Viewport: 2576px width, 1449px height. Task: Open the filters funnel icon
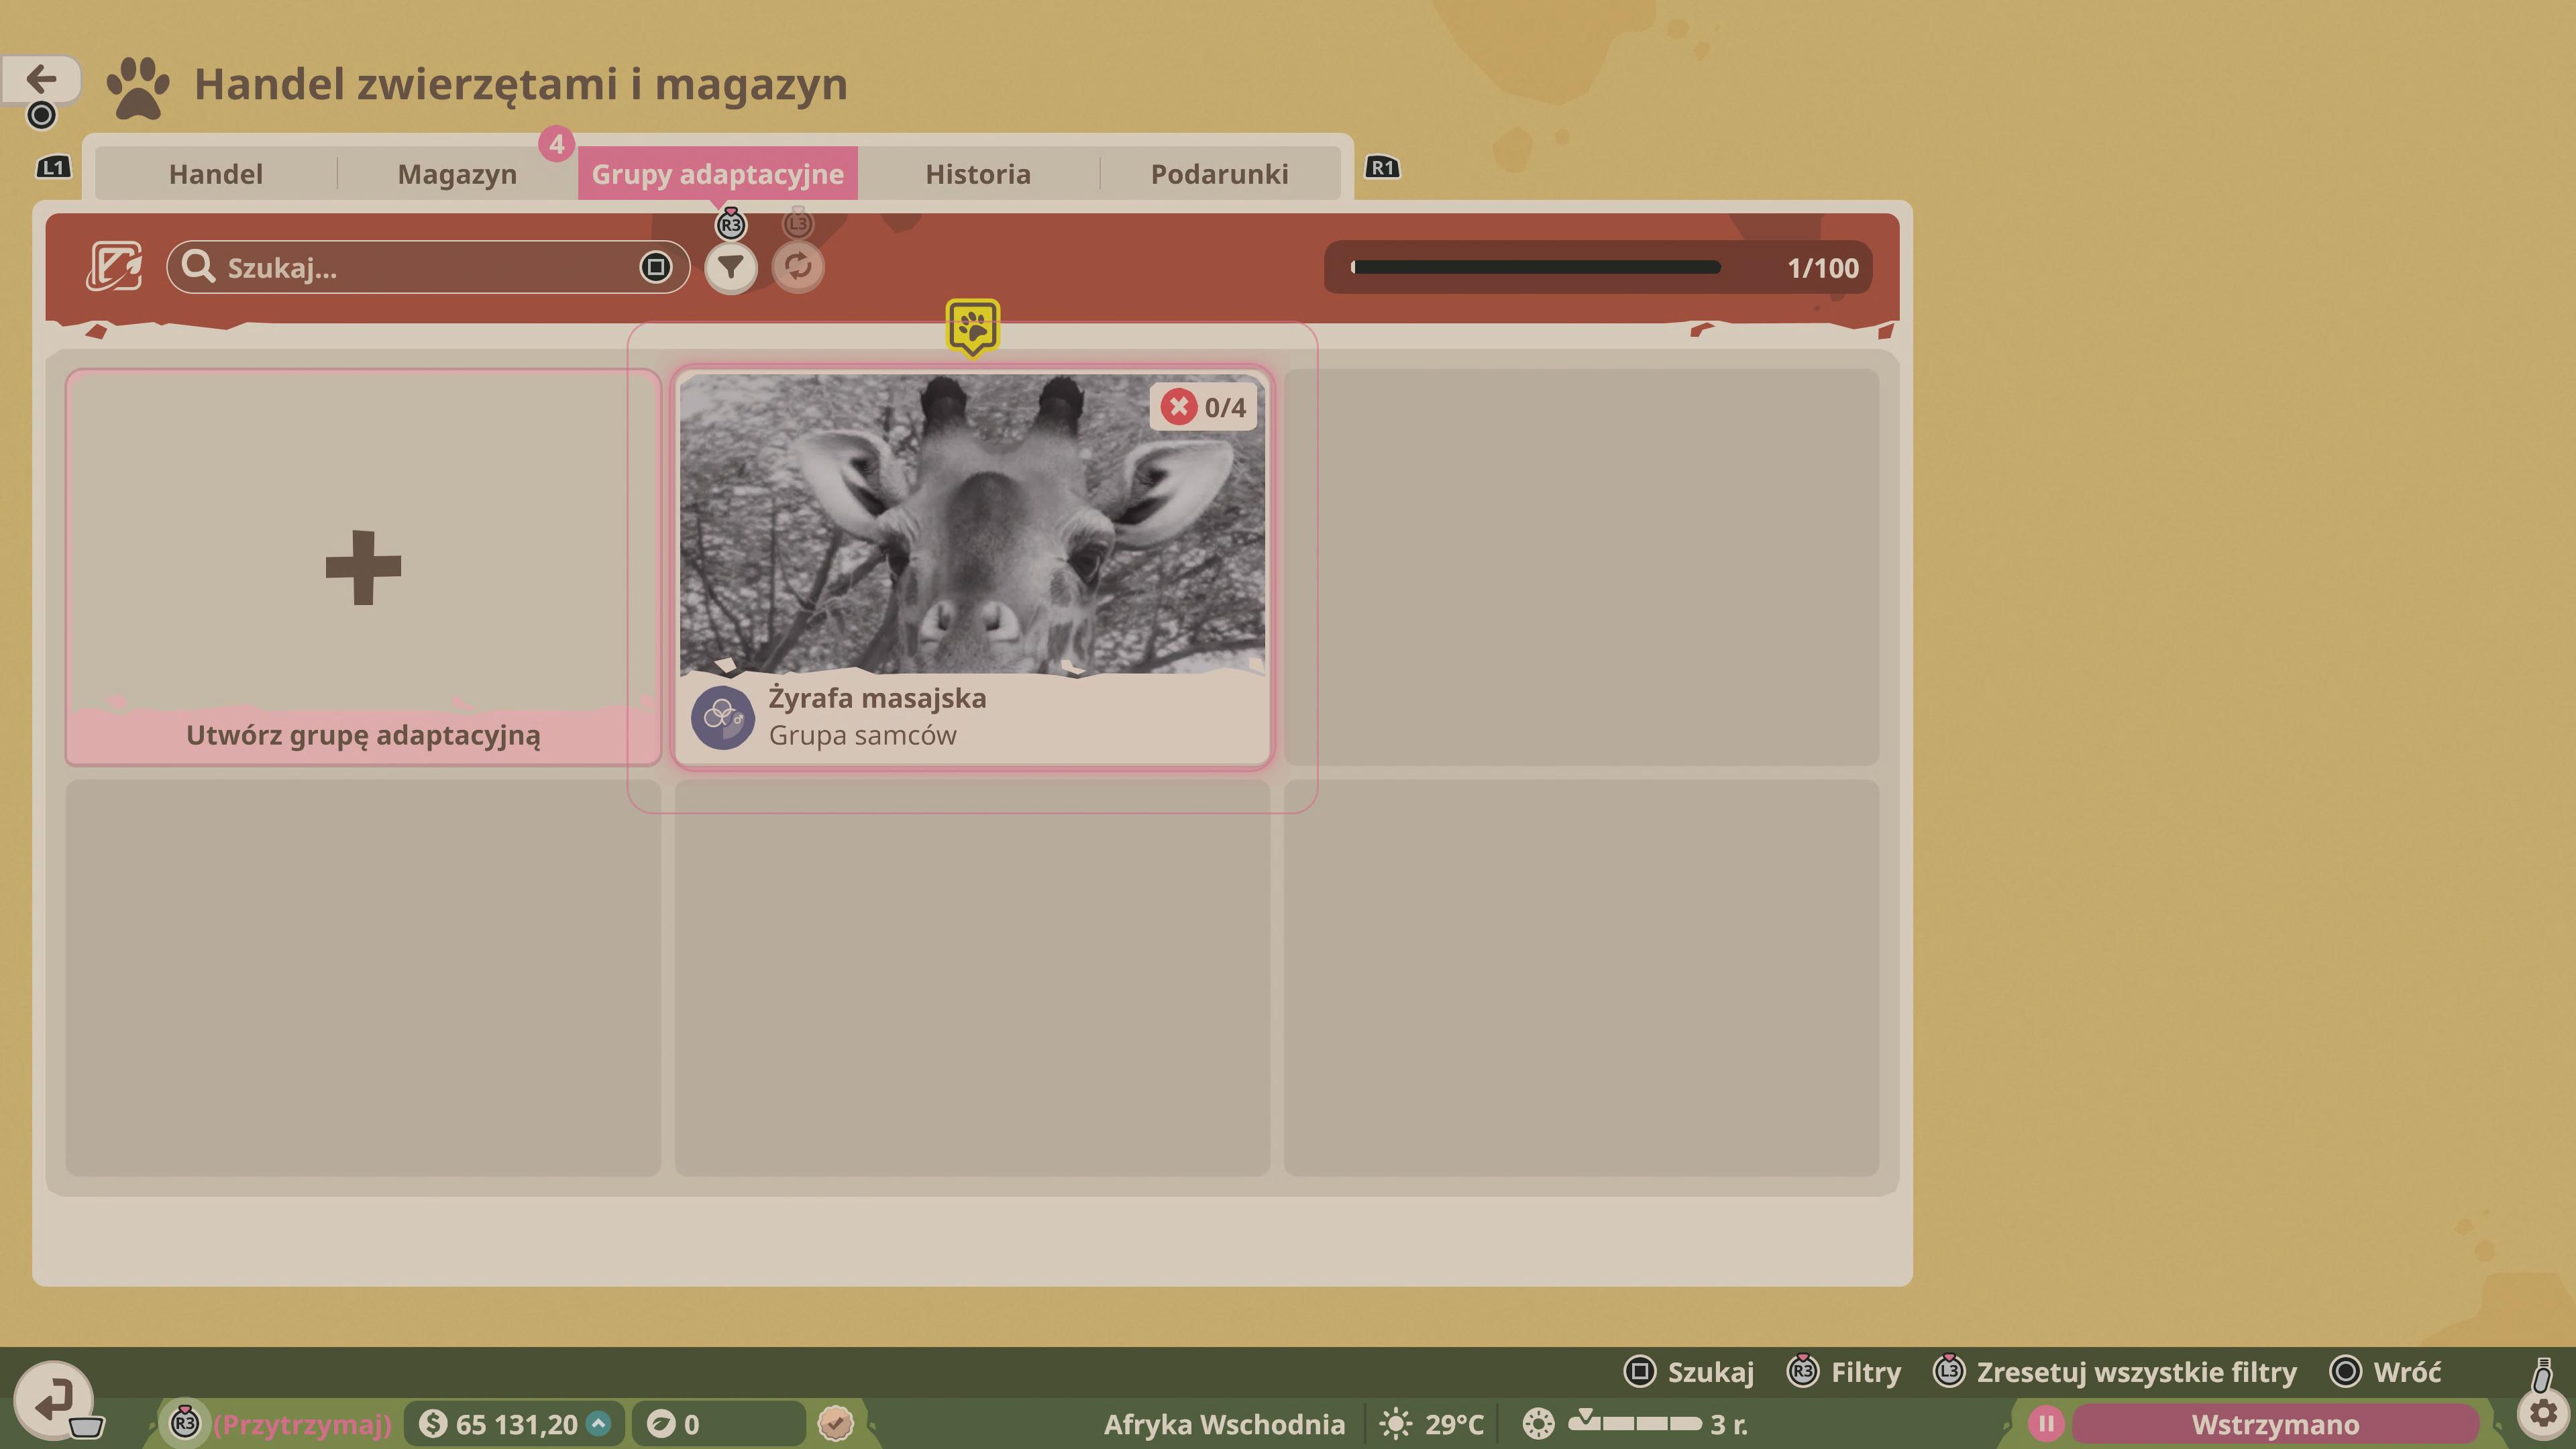click(731, 267)
